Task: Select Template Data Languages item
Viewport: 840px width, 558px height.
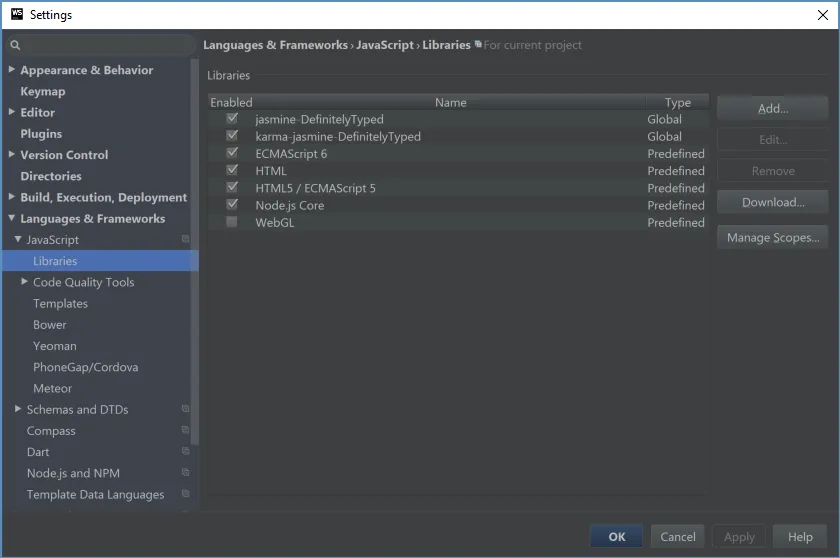Action: pos(95,494)
